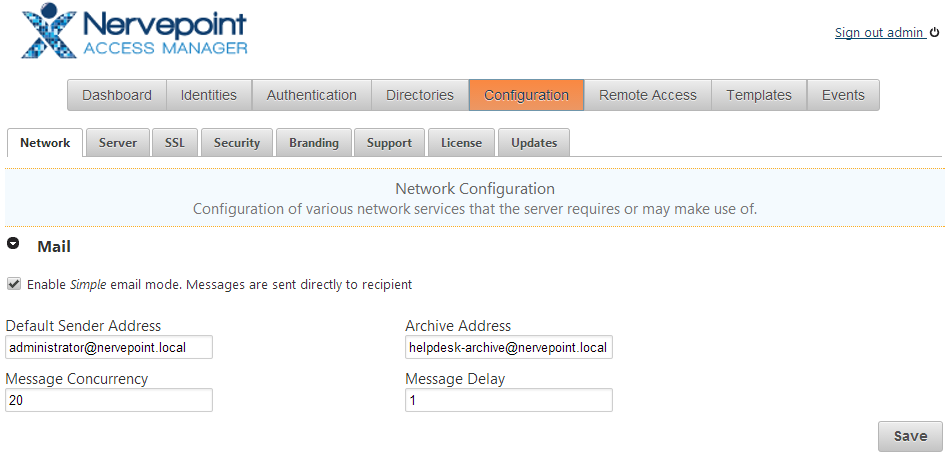The height and width of the screenshot is (457, 949).
Task: Navigate to Directories
Action: [x=420, y=95]
